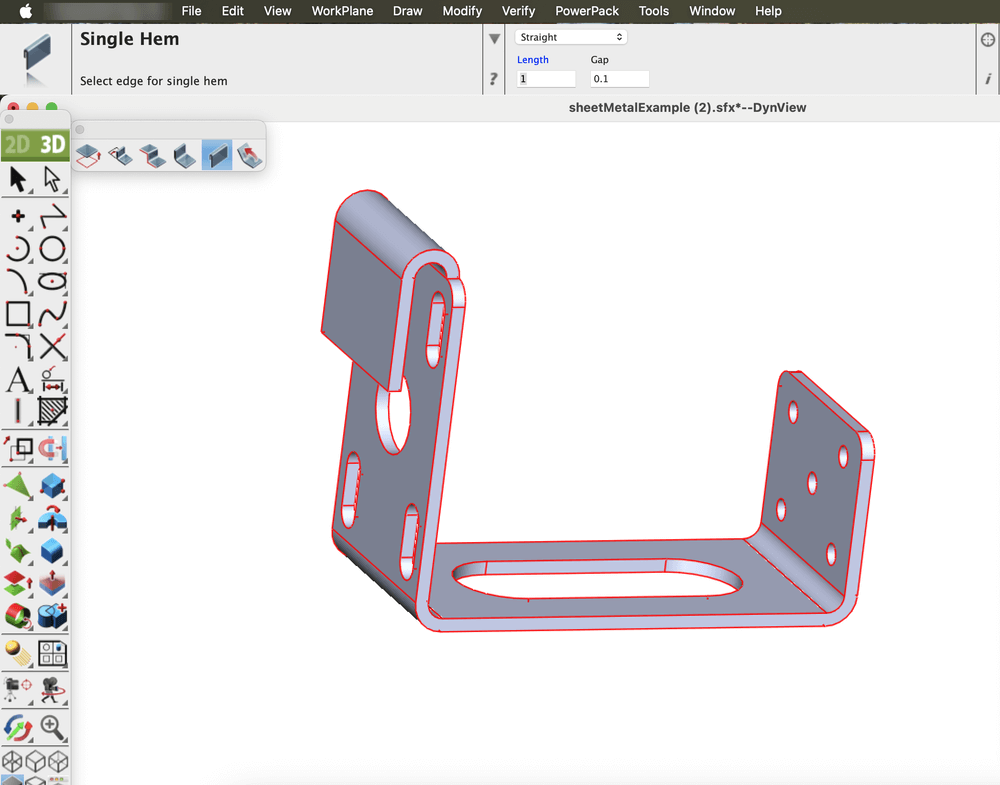The image size is (1000, 785).
Task: Click the Unbend tool in the sheet metal palette
Action: 250,155
